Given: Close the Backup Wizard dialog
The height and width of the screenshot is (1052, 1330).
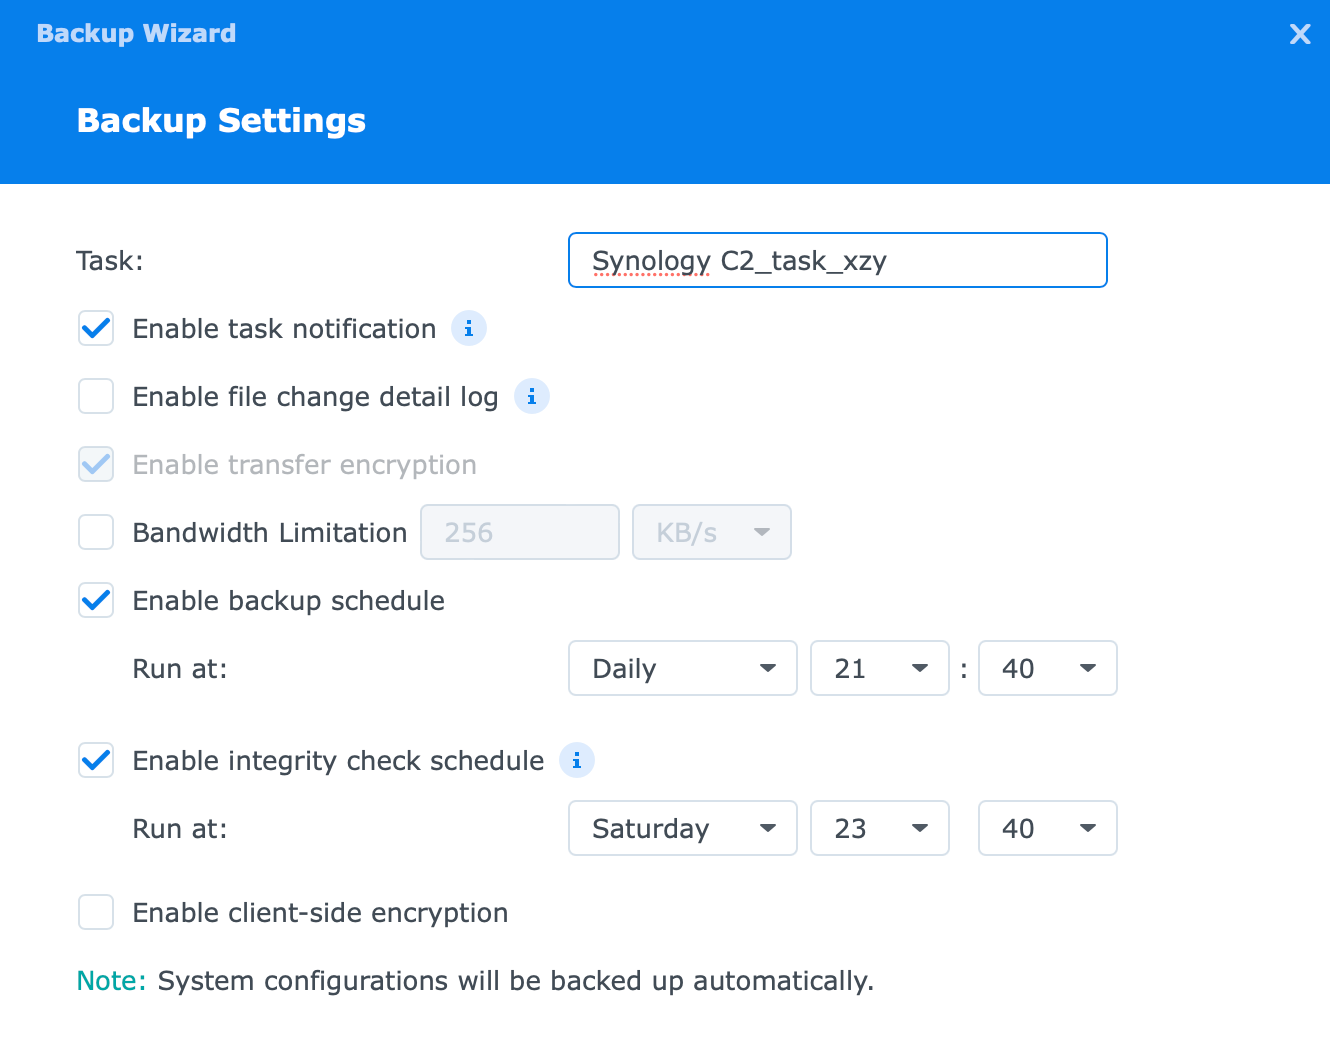Looking at the screenshot, I should click(x=1300, y=34).
